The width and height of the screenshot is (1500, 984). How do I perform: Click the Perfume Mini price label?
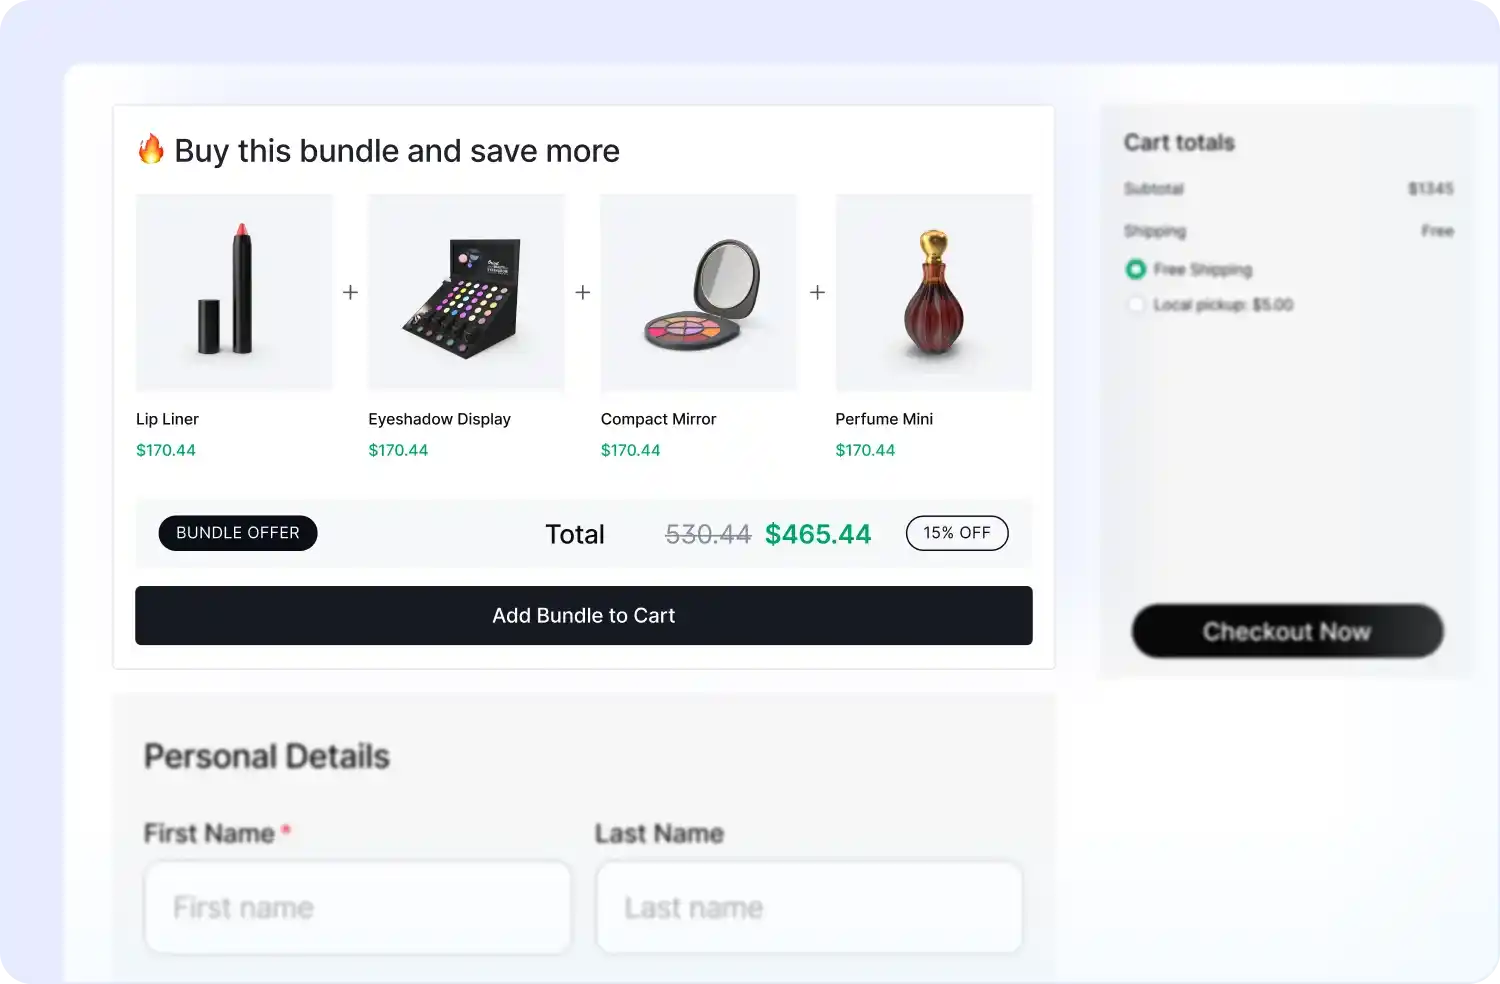point(864,450)
